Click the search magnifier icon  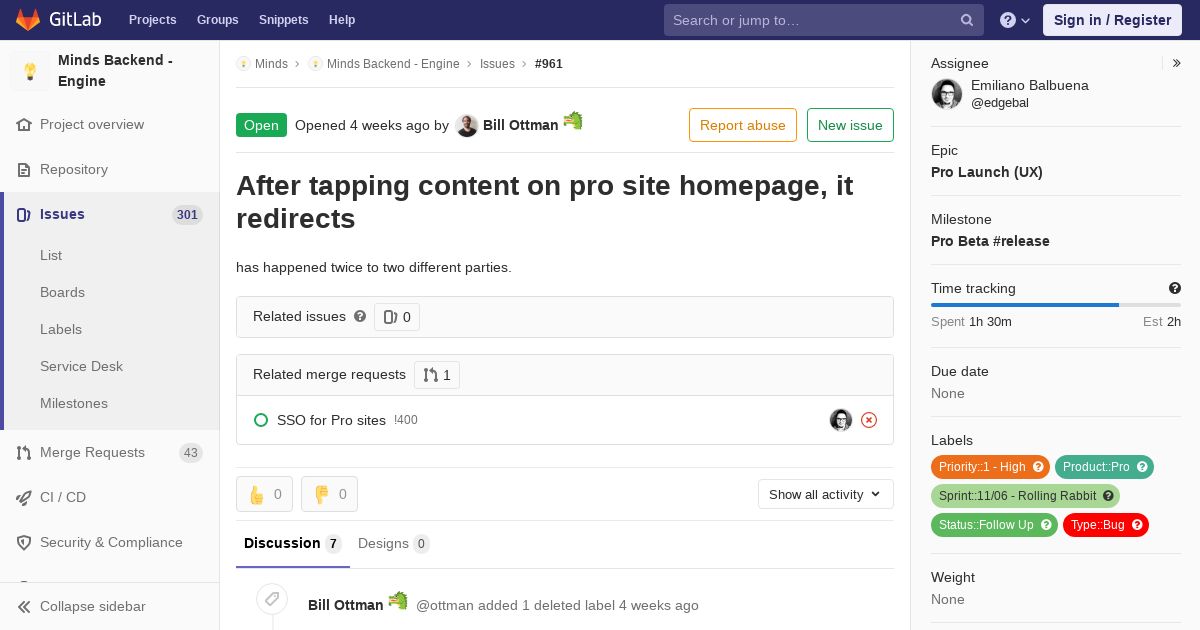pos(967,20)
